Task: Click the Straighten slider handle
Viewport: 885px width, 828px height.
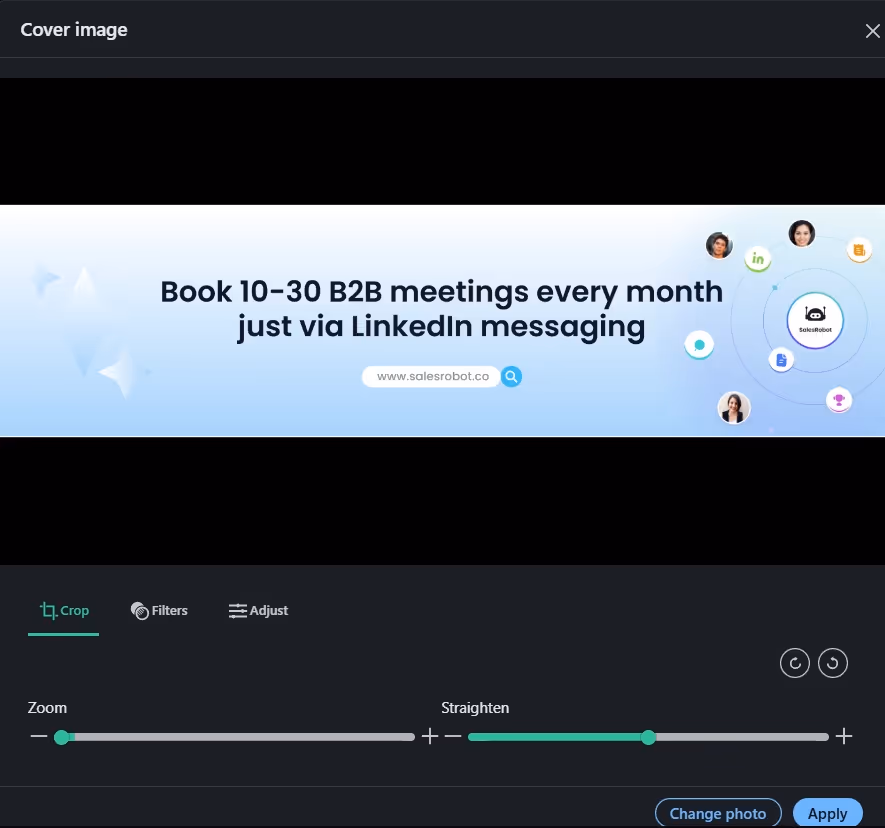Action: [648, 736]
